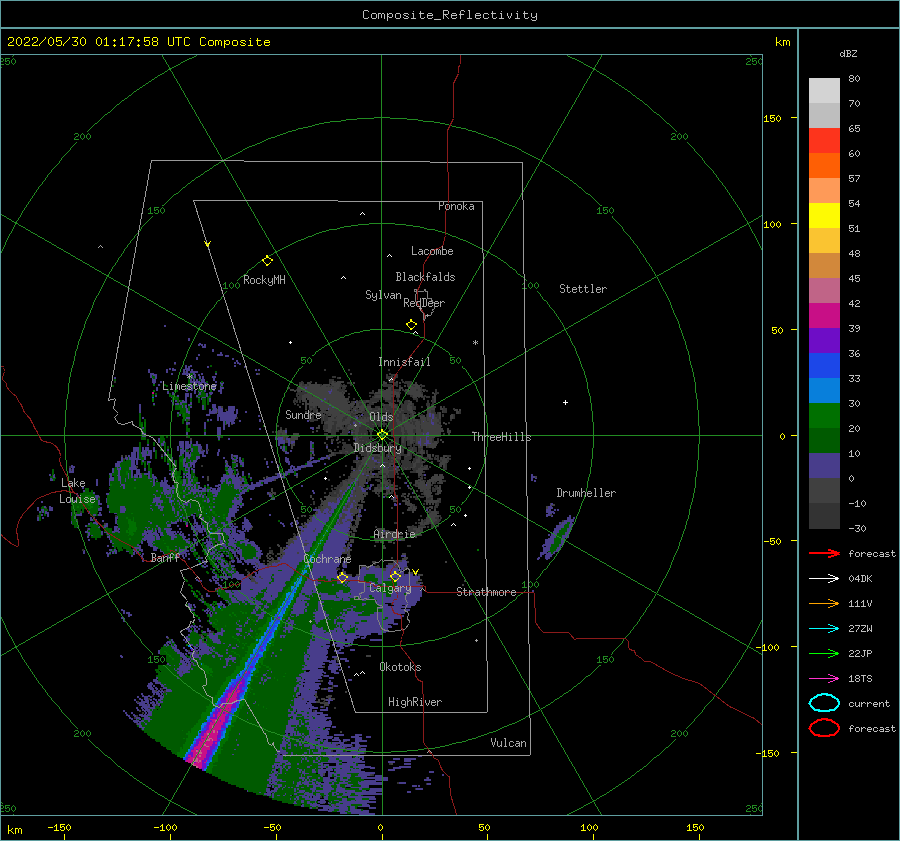Click the orange 111V arrow legend icon
900x841 pixels.
824,603
